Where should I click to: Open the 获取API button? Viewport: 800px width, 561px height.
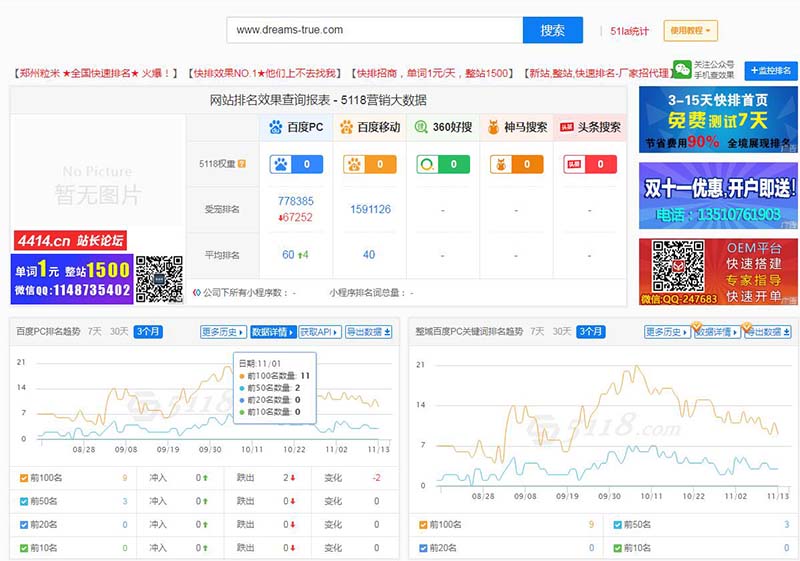320,332
